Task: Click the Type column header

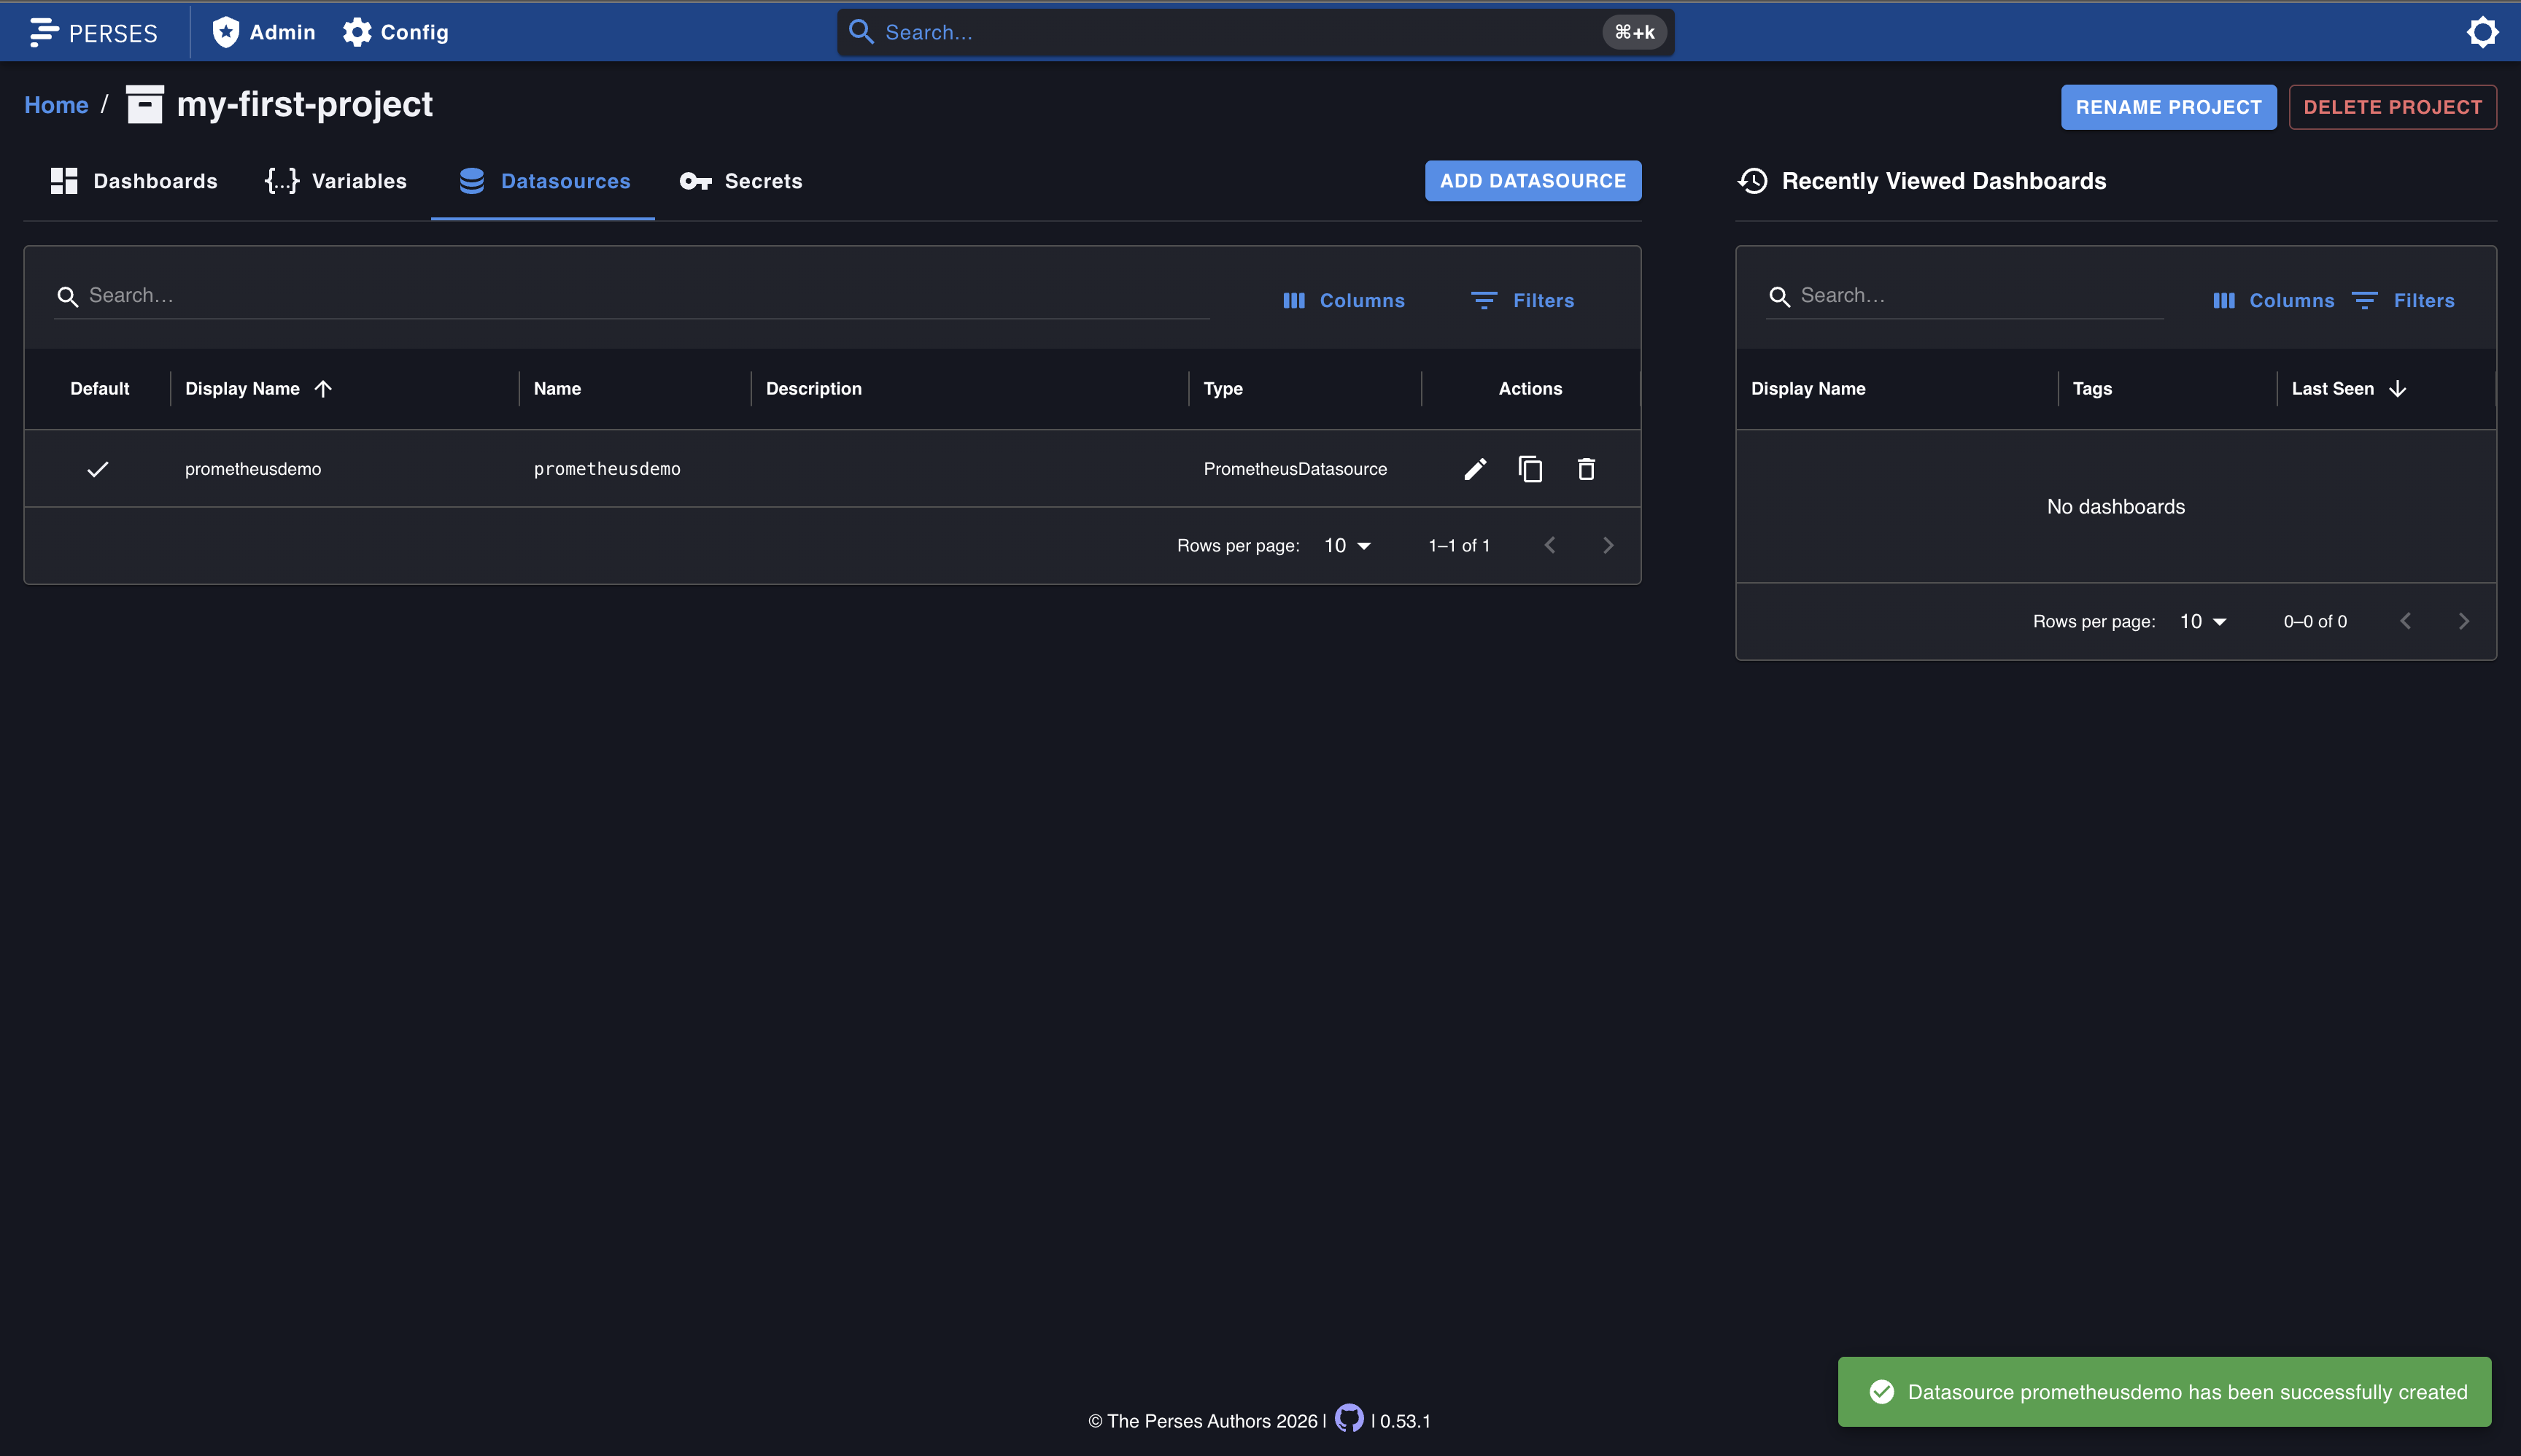Action: 1223,389
